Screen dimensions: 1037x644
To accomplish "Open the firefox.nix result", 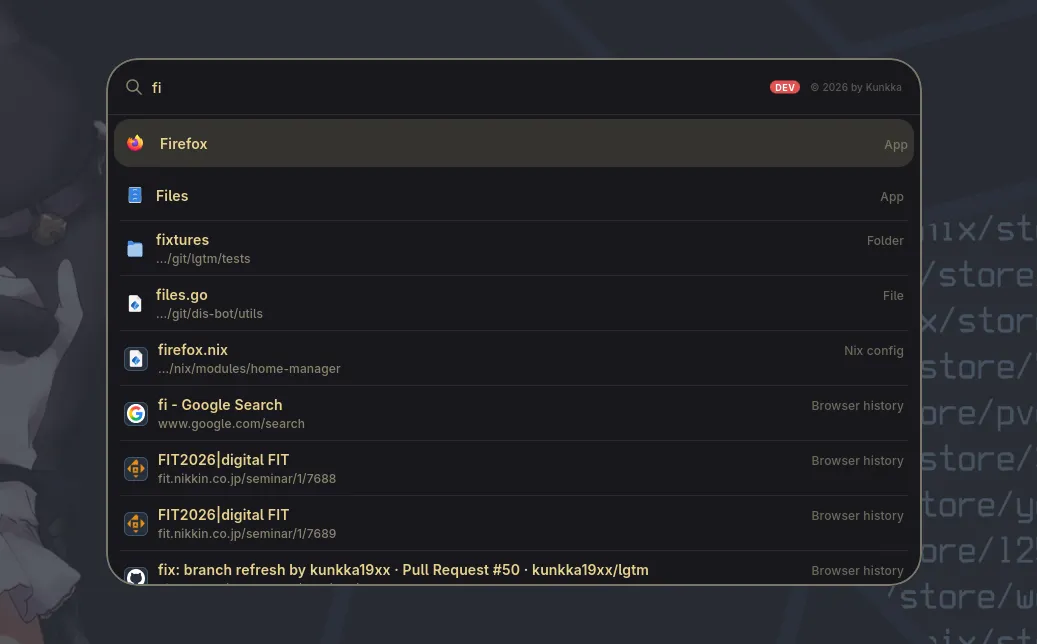I will coord(514,358).
